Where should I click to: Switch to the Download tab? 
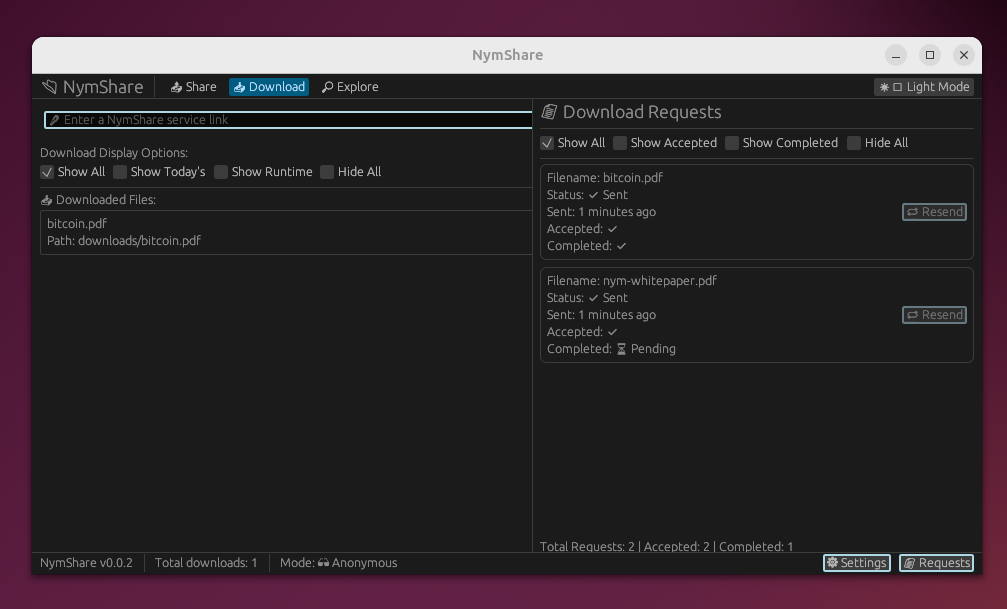click(x=269, y=87)
